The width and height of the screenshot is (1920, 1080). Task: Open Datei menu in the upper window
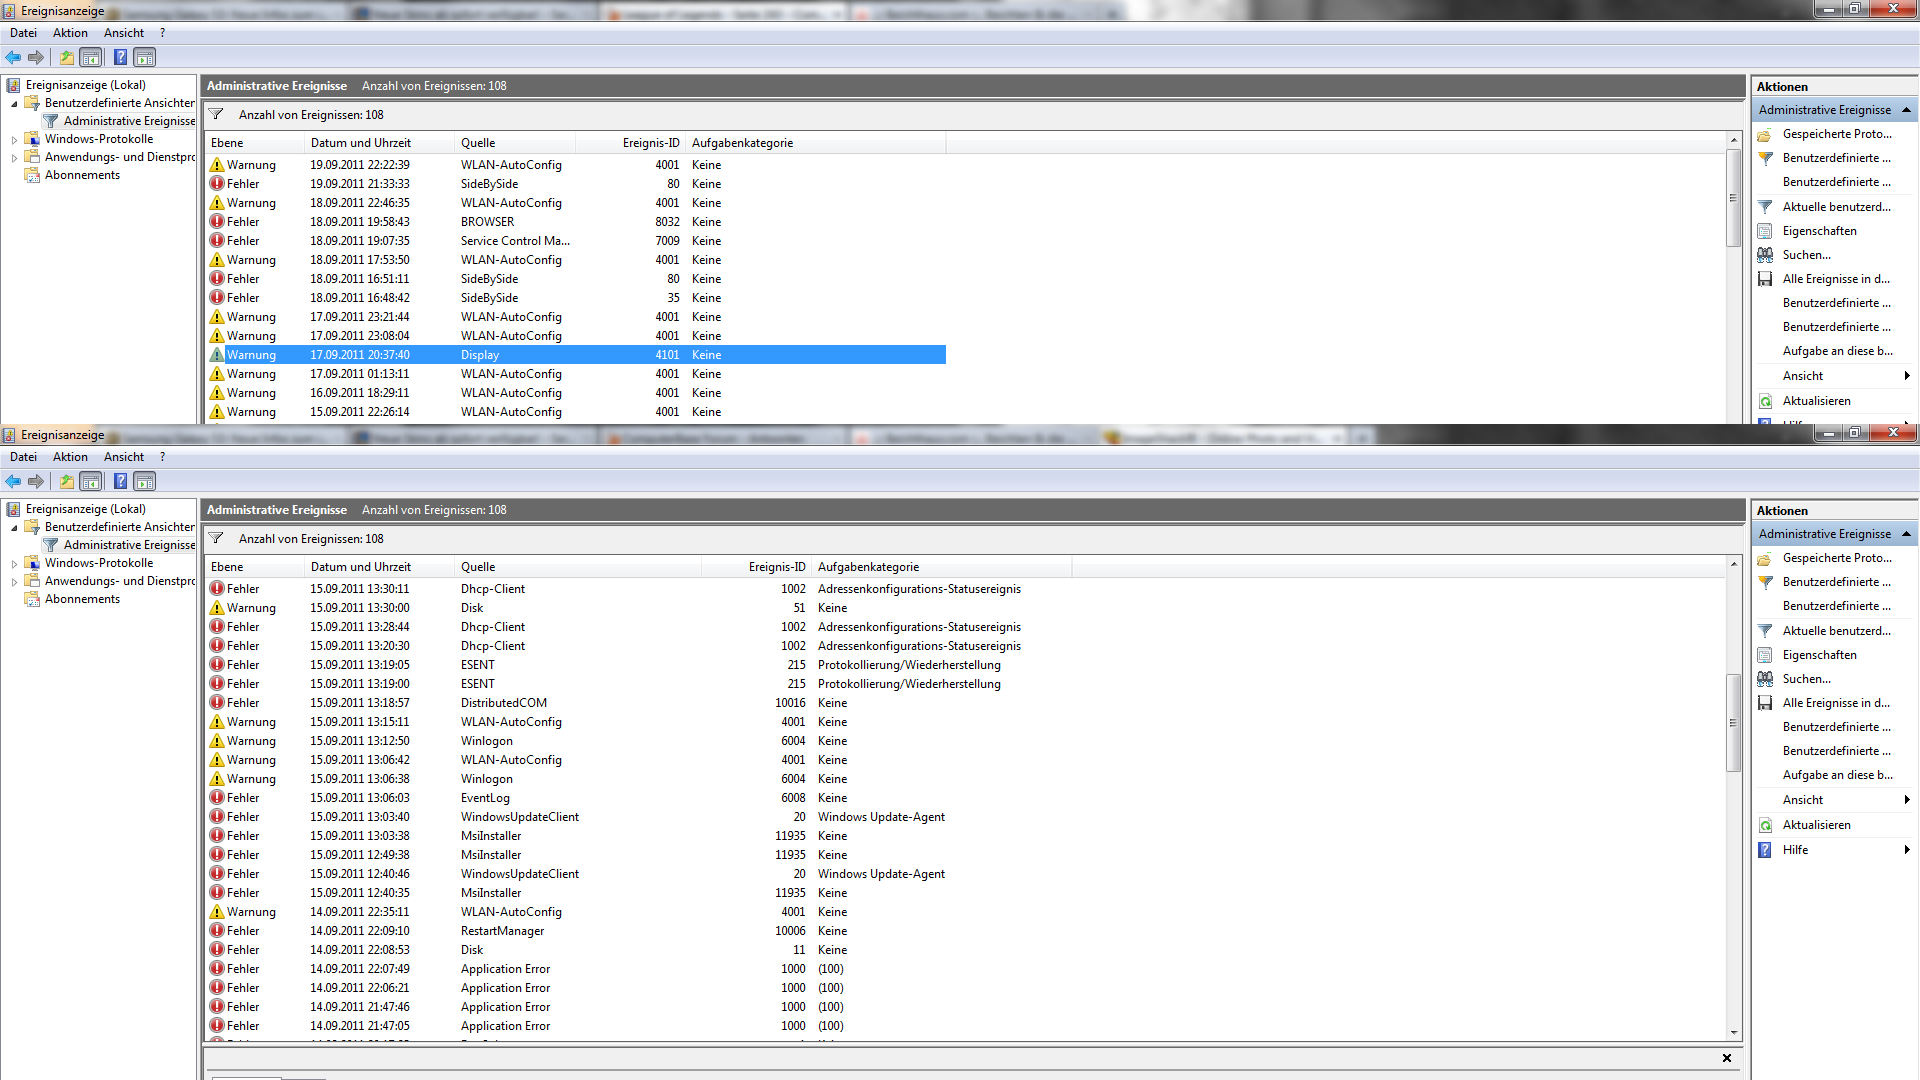tap(23, 33)
